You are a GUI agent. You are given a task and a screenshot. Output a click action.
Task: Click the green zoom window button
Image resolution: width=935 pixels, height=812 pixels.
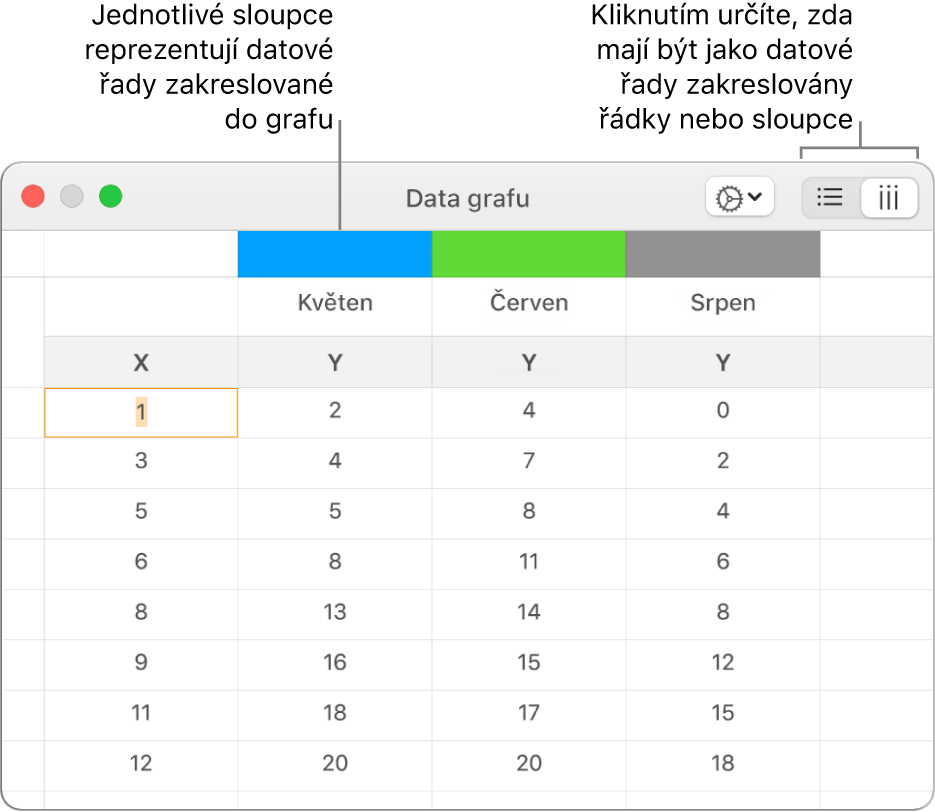coord(110,196)
